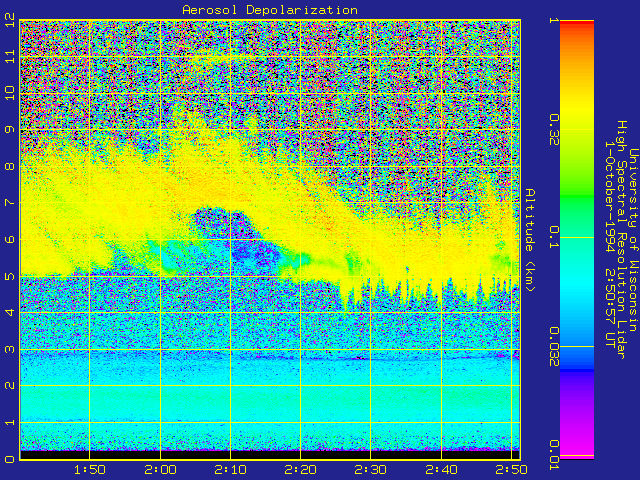Click the 'Aerosol Depolarization' plot title
Image resolution: width=640 pixels, height=480 pixels.
click(270, 10)
